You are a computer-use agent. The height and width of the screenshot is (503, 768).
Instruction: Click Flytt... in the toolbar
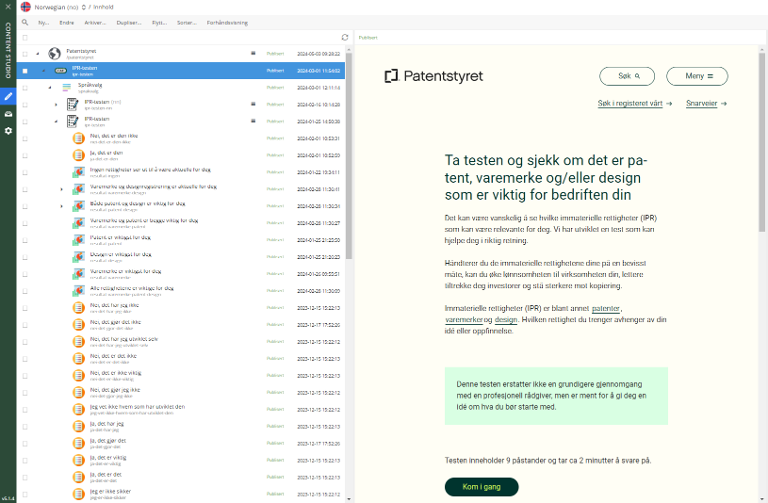[159, 23]
